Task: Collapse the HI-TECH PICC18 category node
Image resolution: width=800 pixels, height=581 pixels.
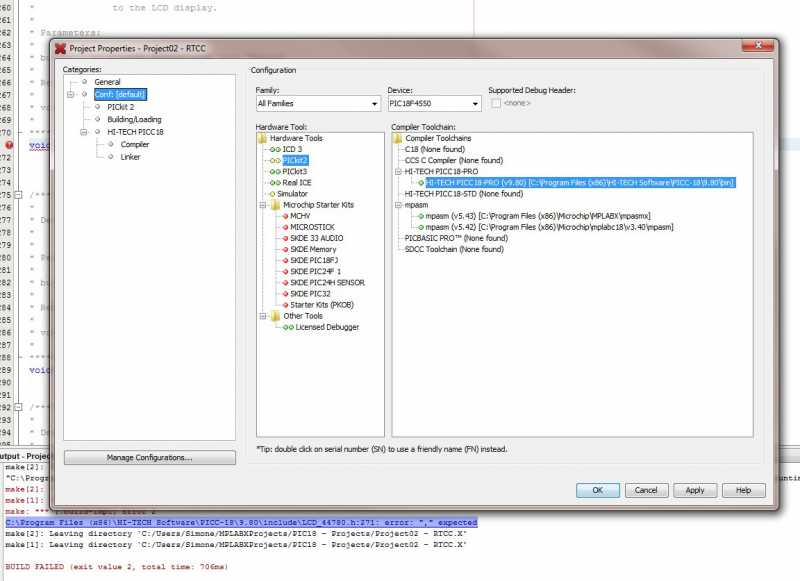Action: coord(84,132)
